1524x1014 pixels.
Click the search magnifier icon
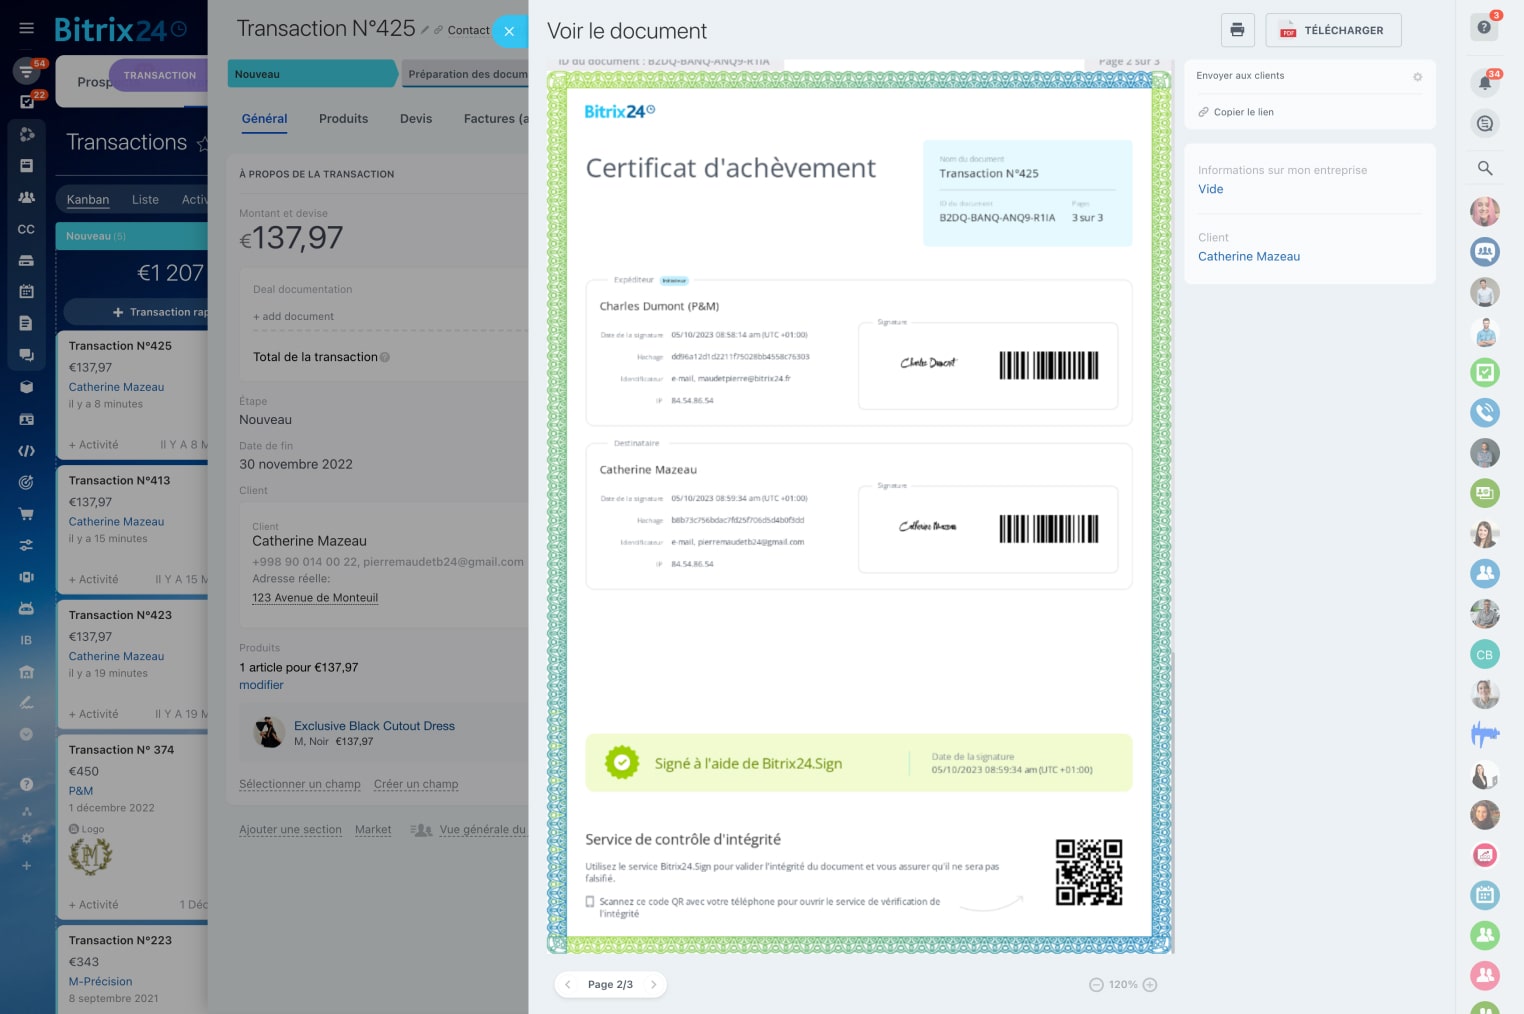pyautogui.click(x=1484, y=168)
